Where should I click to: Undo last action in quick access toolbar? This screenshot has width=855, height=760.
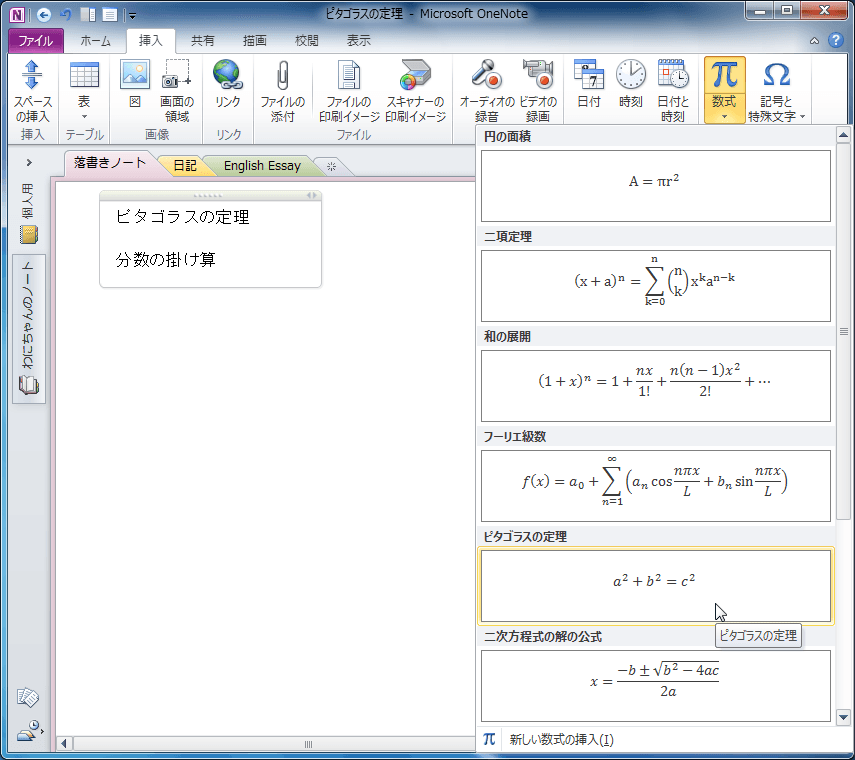tap(66, 15)
